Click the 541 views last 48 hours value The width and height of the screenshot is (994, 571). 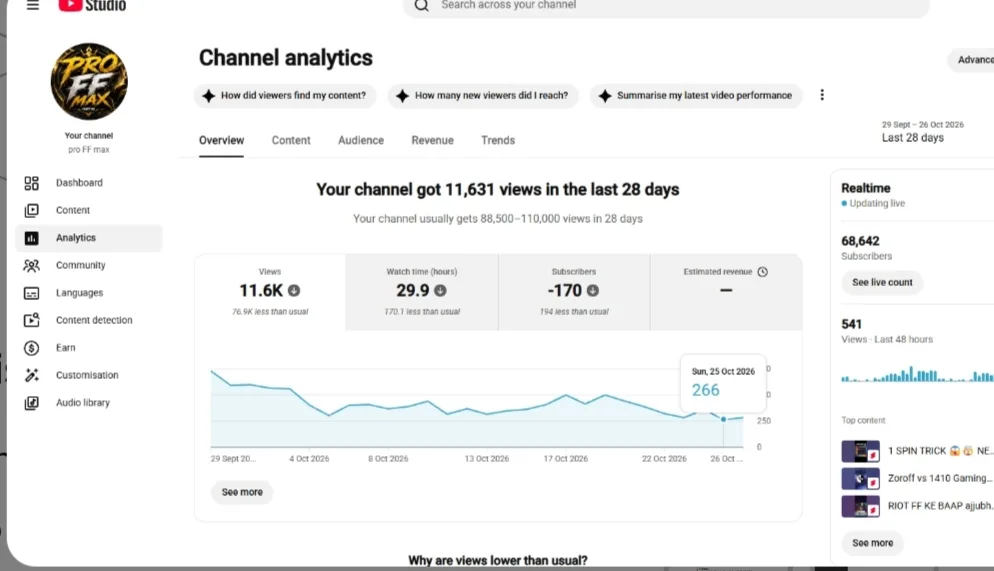pos(851,324)
